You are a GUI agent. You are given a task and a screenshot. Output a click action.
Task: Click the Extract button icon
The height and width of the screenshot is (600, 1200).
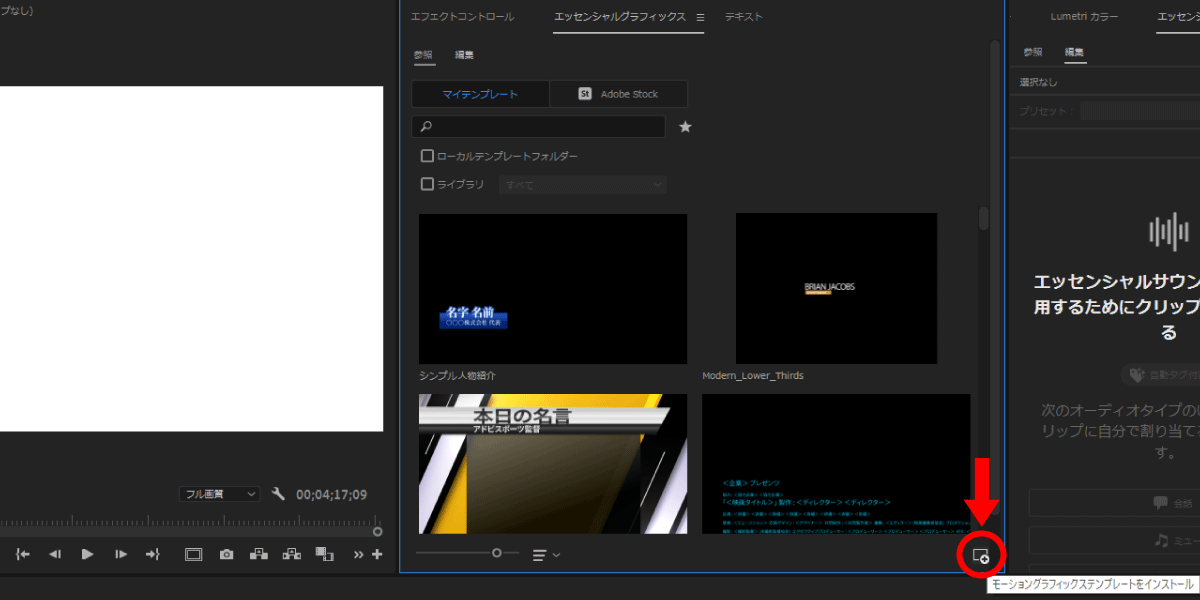point(291,554)
